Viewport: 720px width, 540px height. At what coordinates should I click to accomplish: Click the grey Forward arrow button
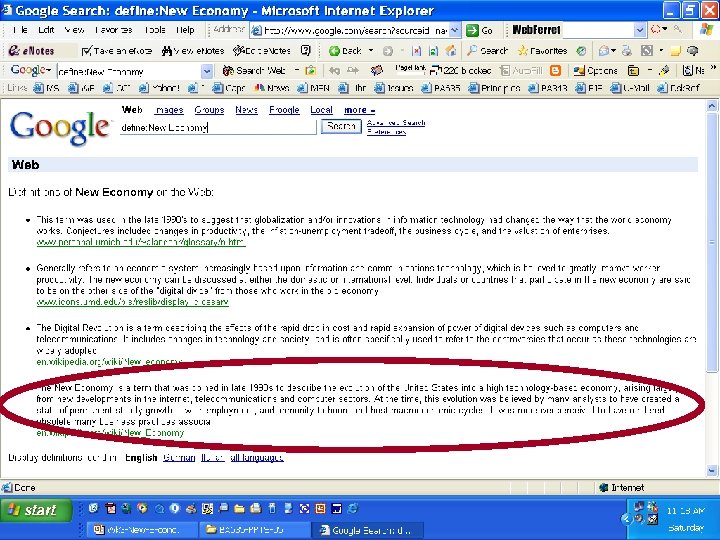coord(388,51)
